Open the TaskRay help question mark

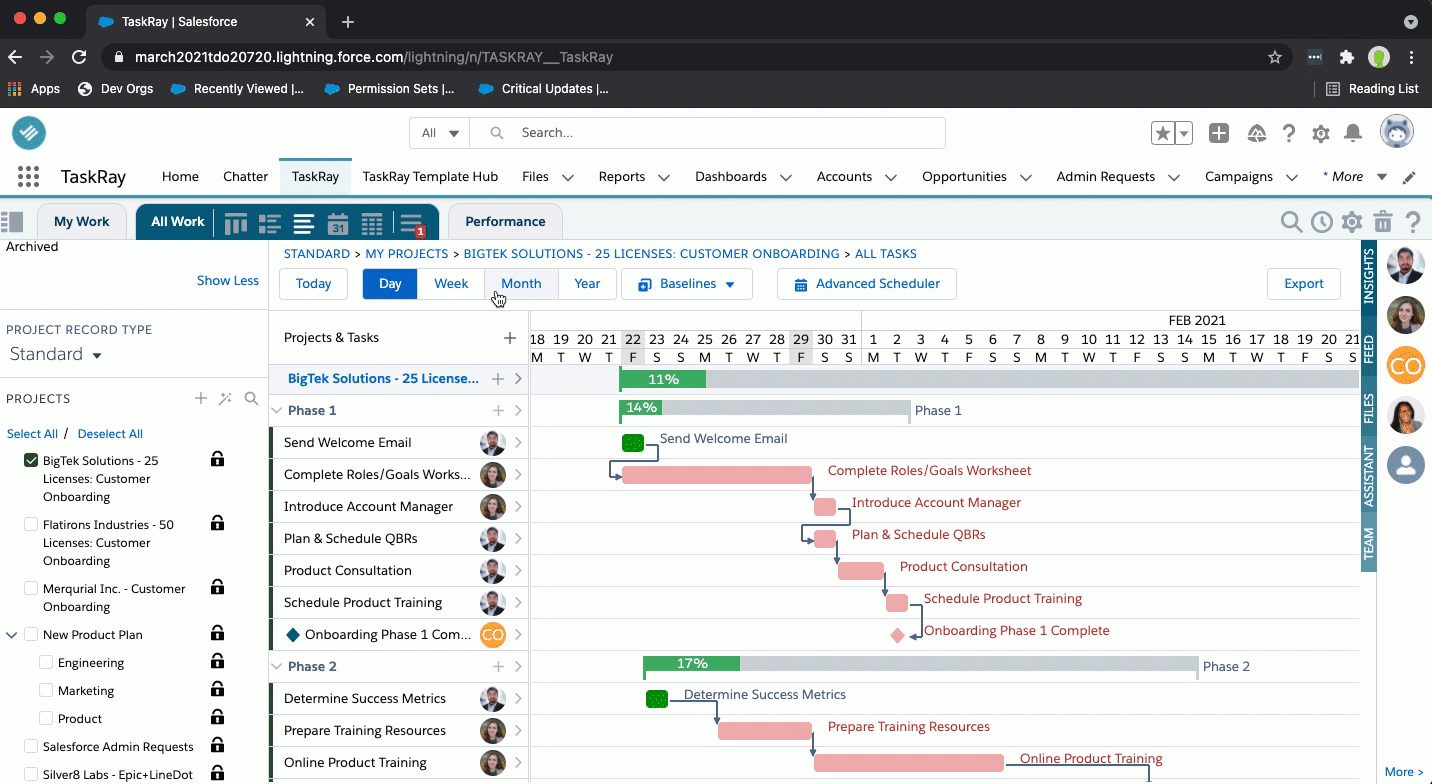click(1412, 222)
